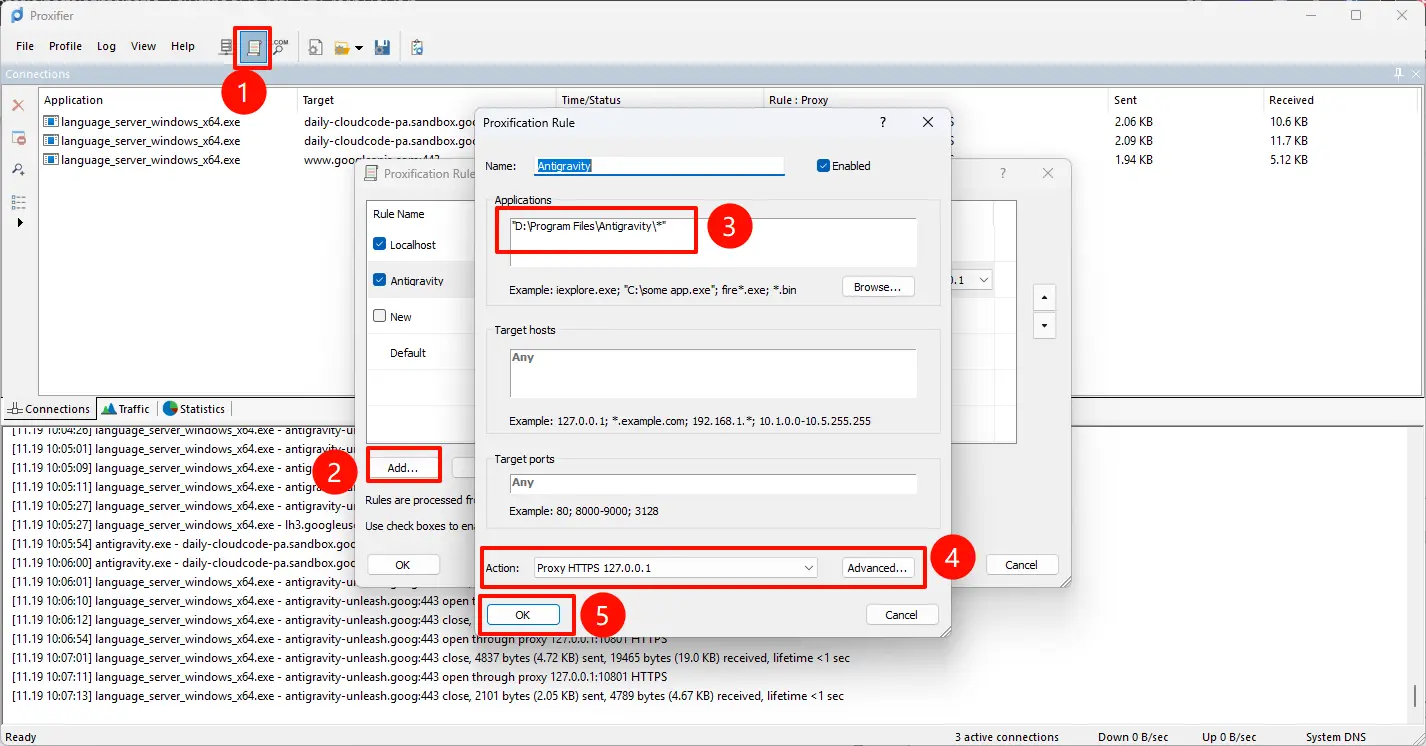Click the move rule up arrow button
The width and height of the screenshot is (1426, 746).
(x=1044, y=298)
